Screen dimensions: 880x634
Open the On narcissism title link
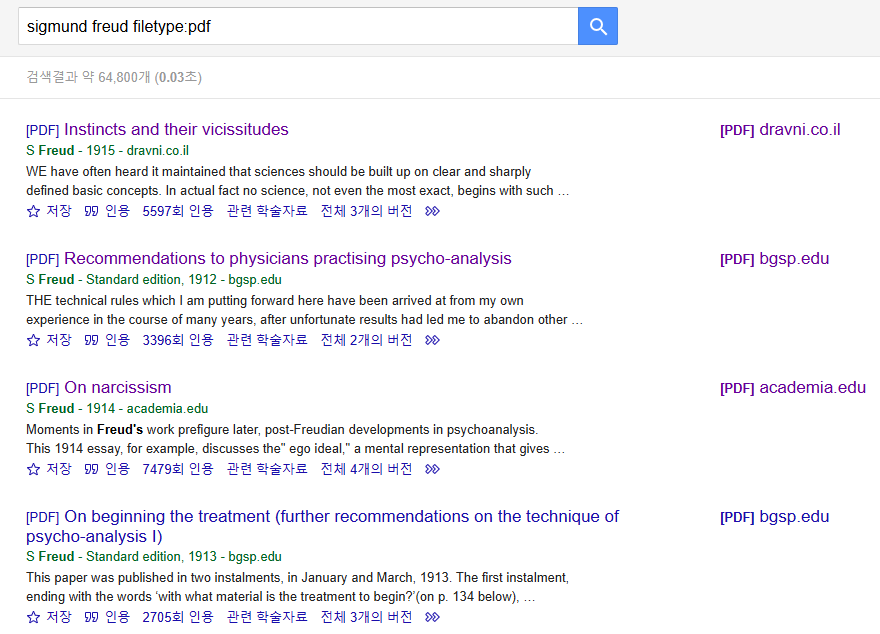[x=118, y=388]
